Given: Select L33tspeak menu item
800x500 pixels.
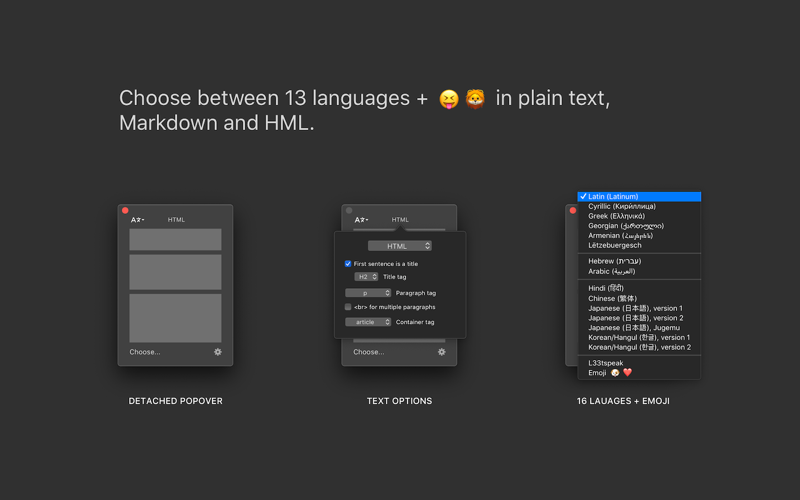Looking at the screenshot, I should pos(639,363).
